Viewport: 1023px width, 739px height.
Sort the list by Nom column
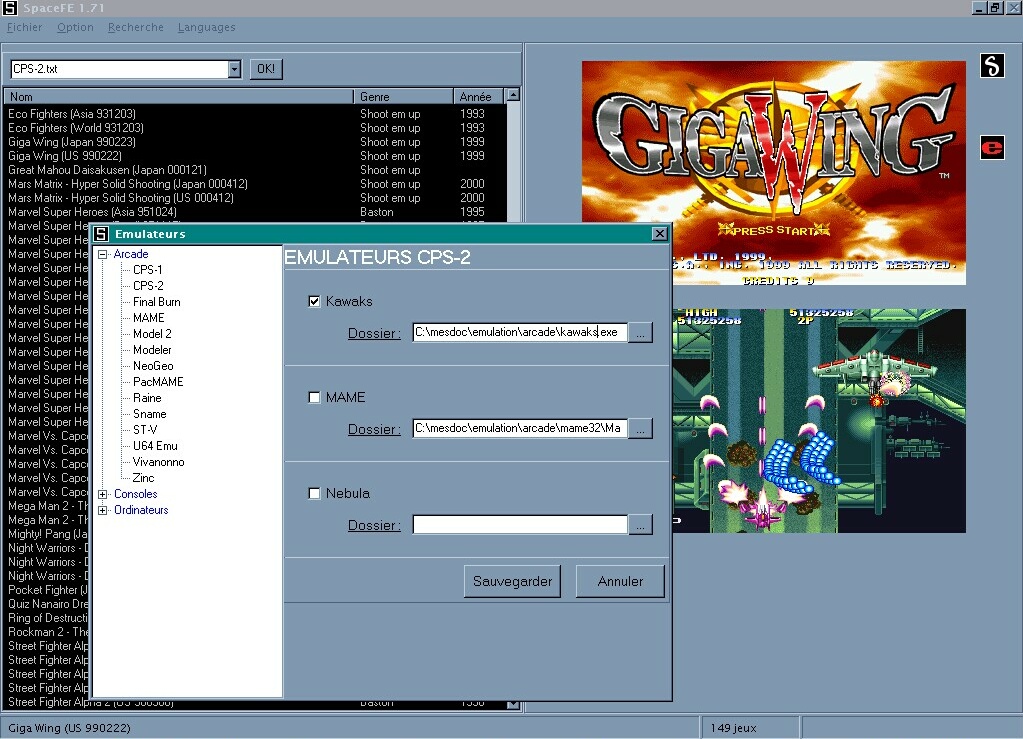click(179, 97)
